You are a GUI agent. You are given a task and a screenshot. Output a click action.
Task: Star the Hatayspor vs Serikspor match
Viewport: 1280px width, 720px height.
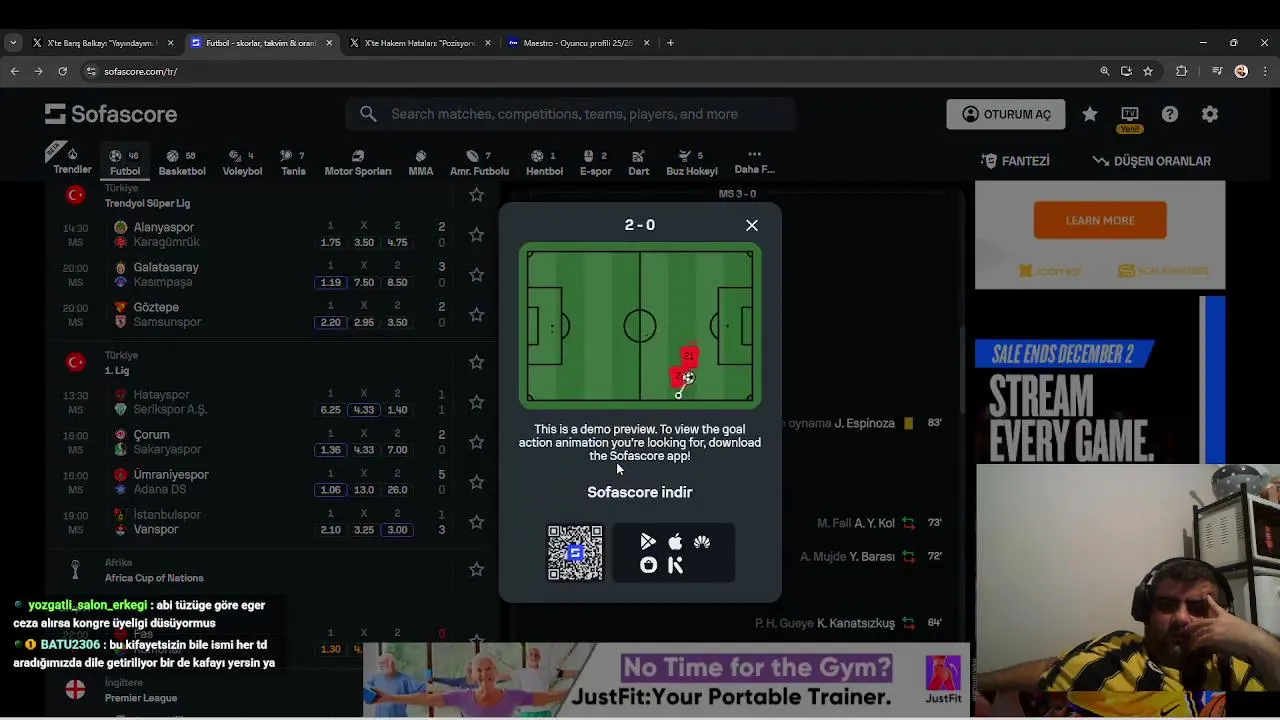(476, 402)
